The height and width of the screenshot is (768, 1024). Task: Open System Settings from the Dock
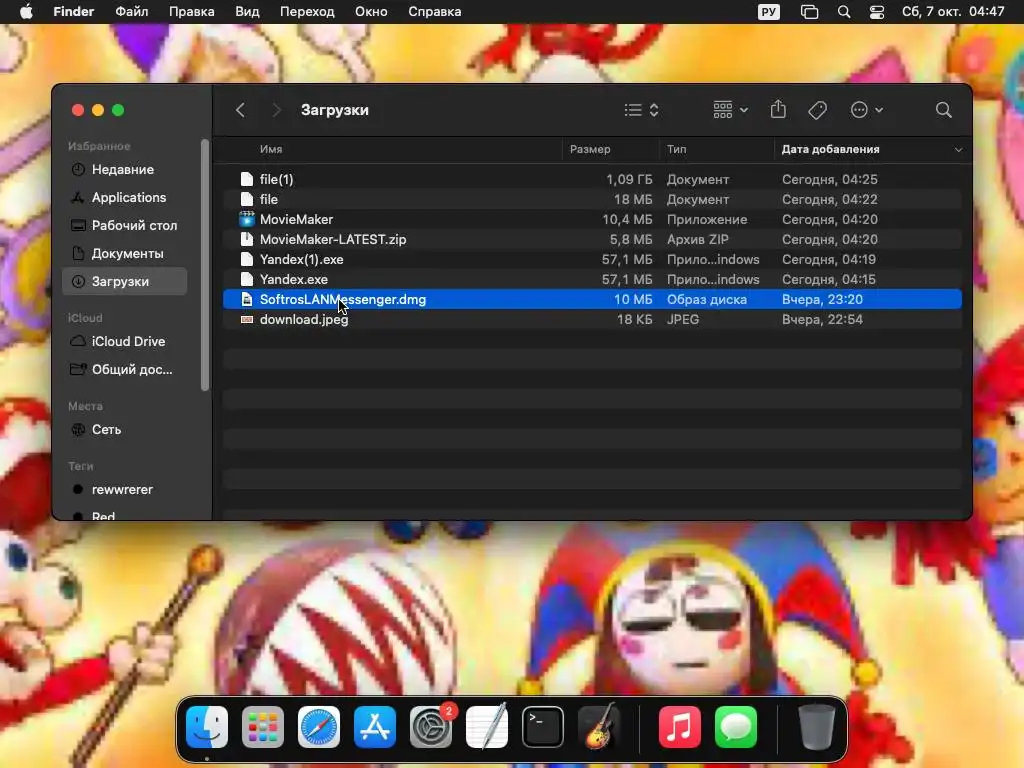point(431,727)
